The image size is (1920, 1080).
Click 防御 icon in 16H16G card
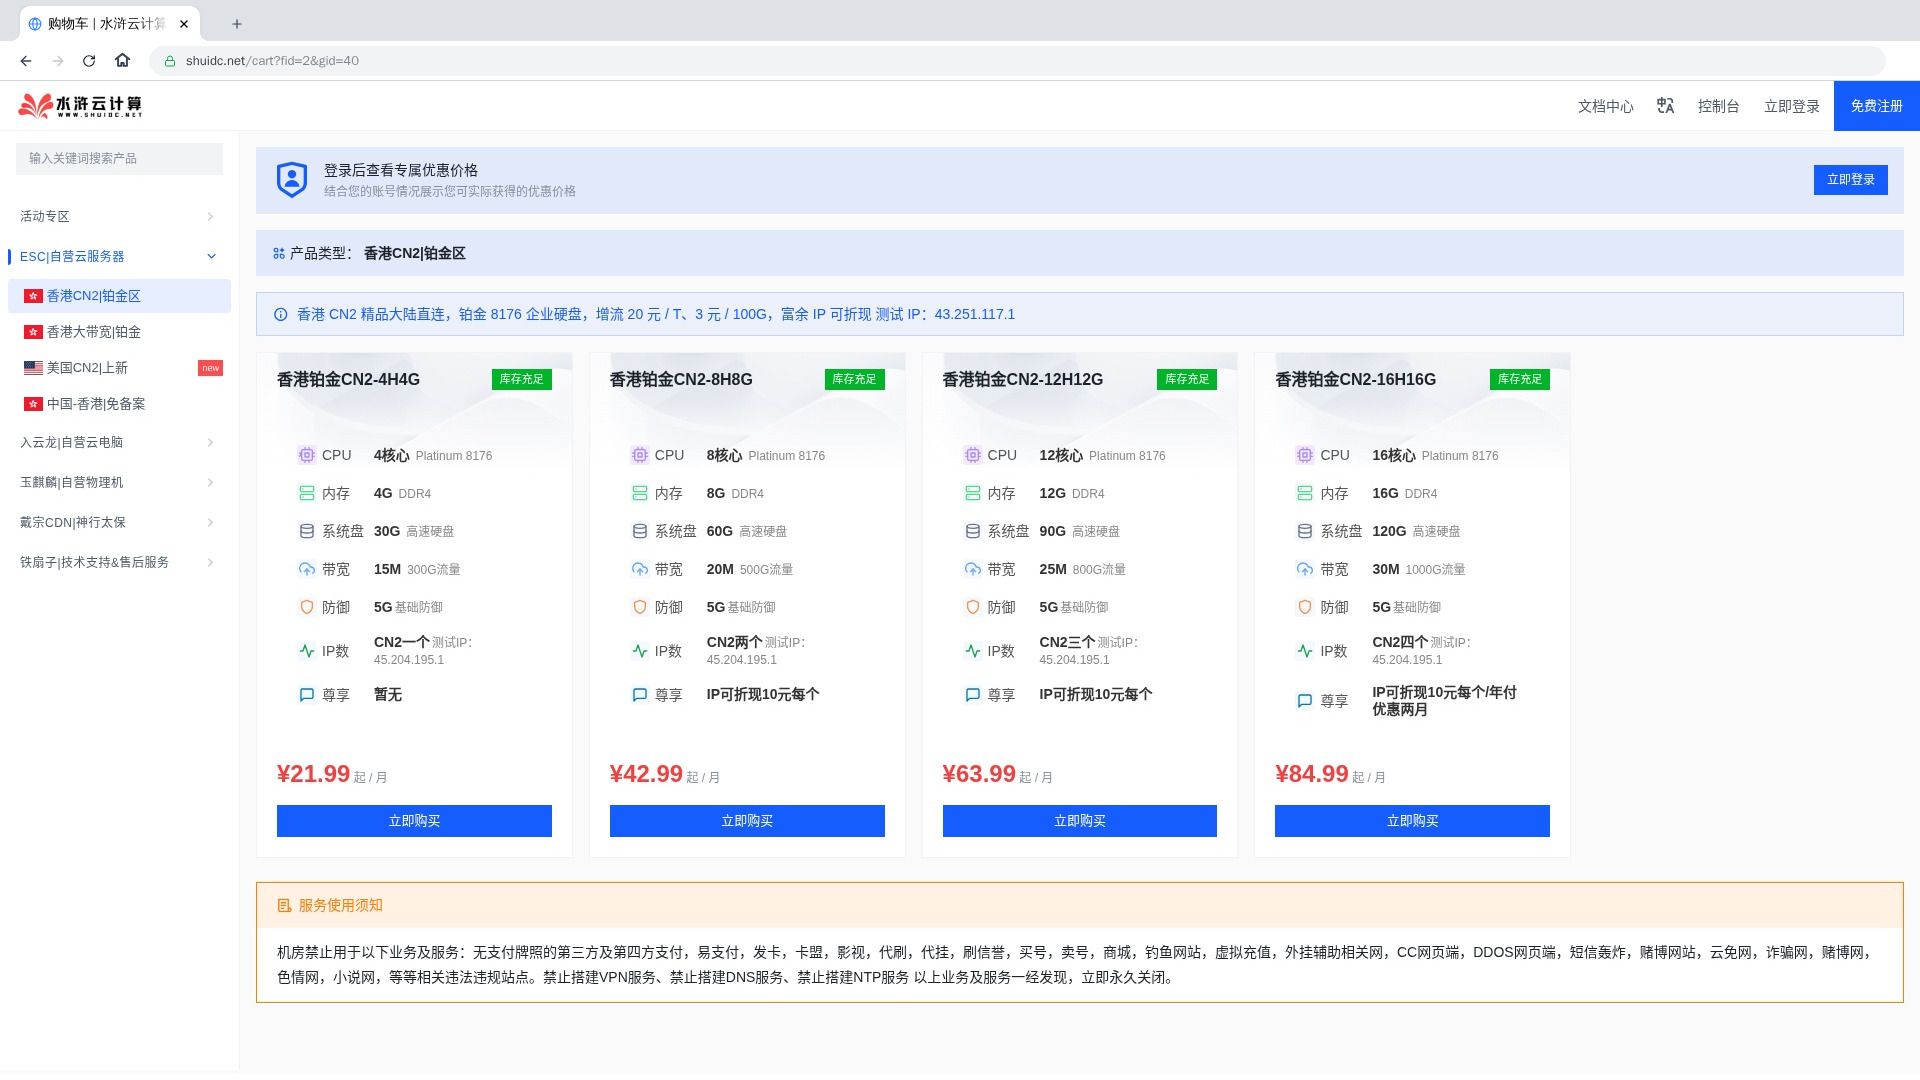pos(1304,608)
